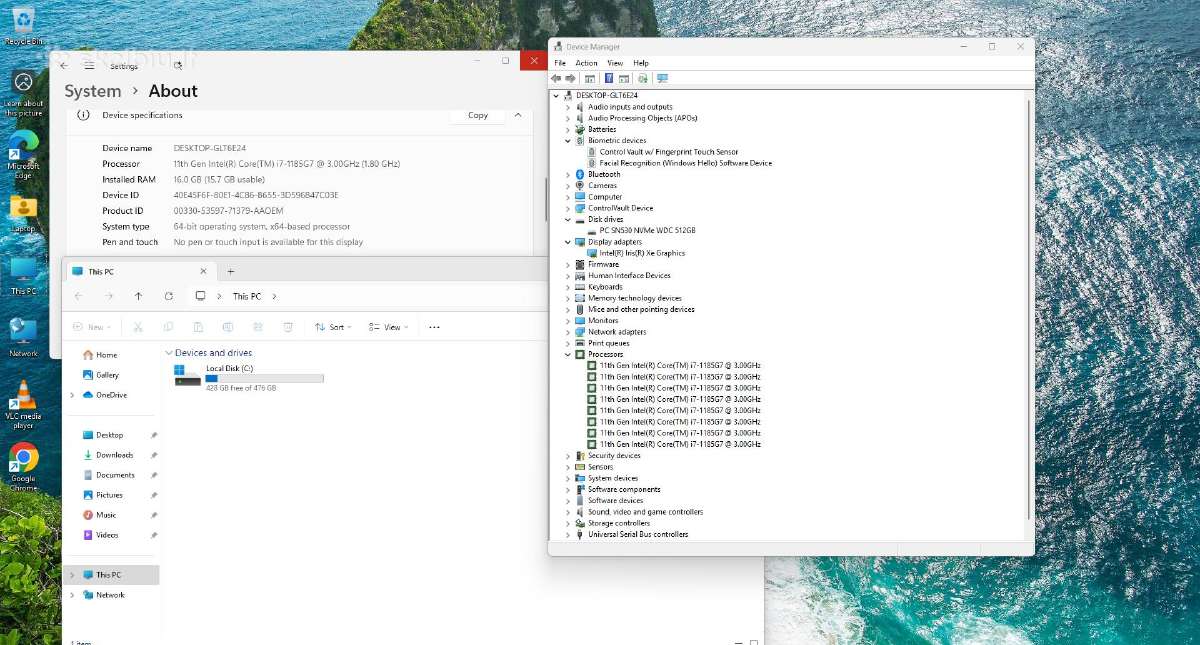1200x645 pixels.
Task: Select the This PC tab in File Explorer
Action: [x=139, y=271]
